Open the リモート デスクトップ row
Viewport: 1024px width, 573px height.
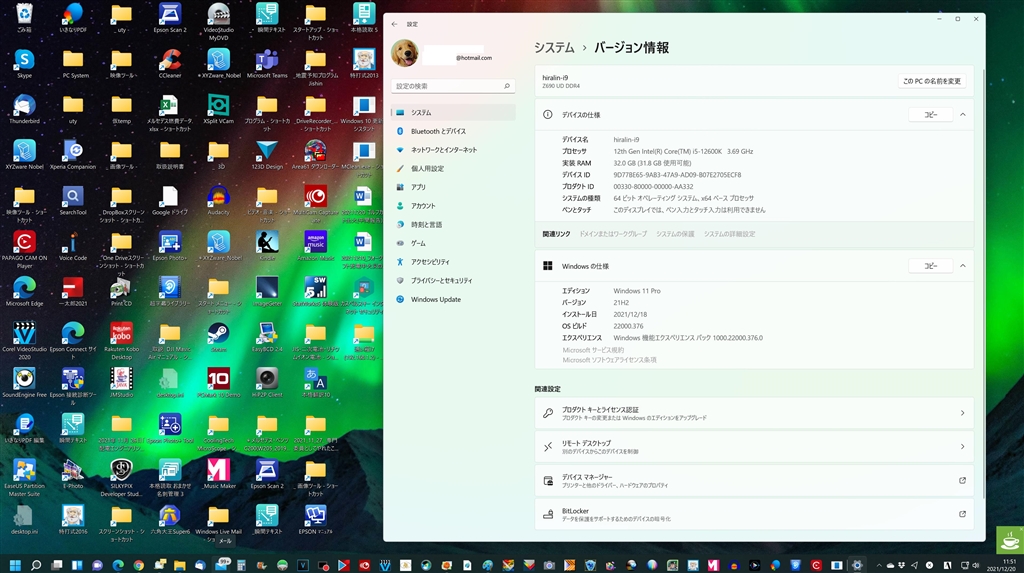[x=754, y=447]
